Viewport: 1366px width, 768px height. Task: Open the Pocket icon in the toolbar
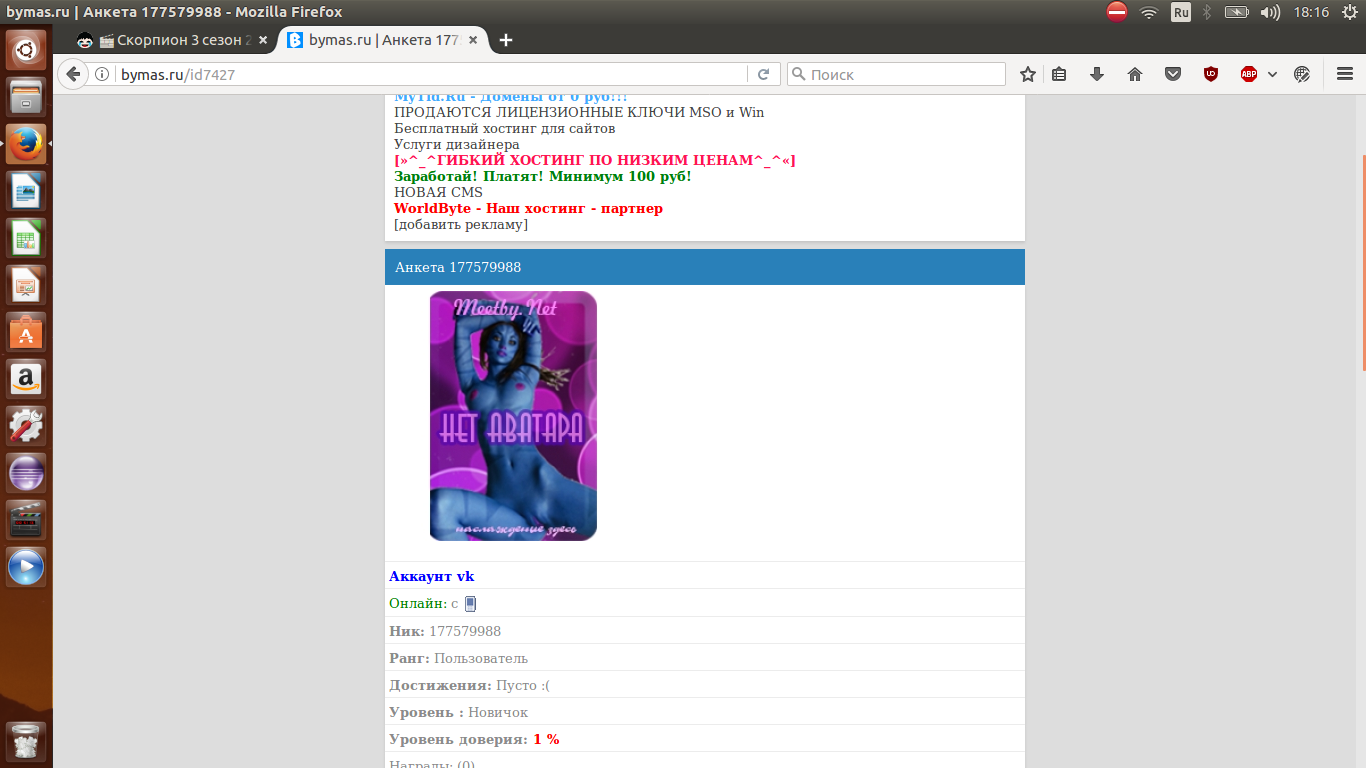pyautogui.click(x=1173, y=74)
